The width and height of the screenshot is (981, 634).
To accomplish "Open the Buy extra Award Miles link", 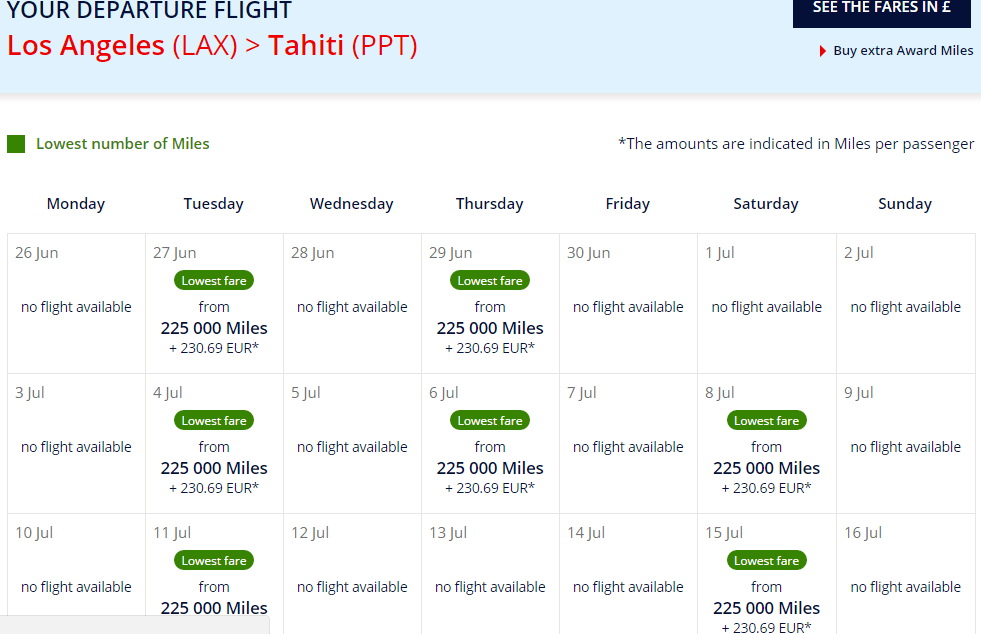I will (903, 51).
